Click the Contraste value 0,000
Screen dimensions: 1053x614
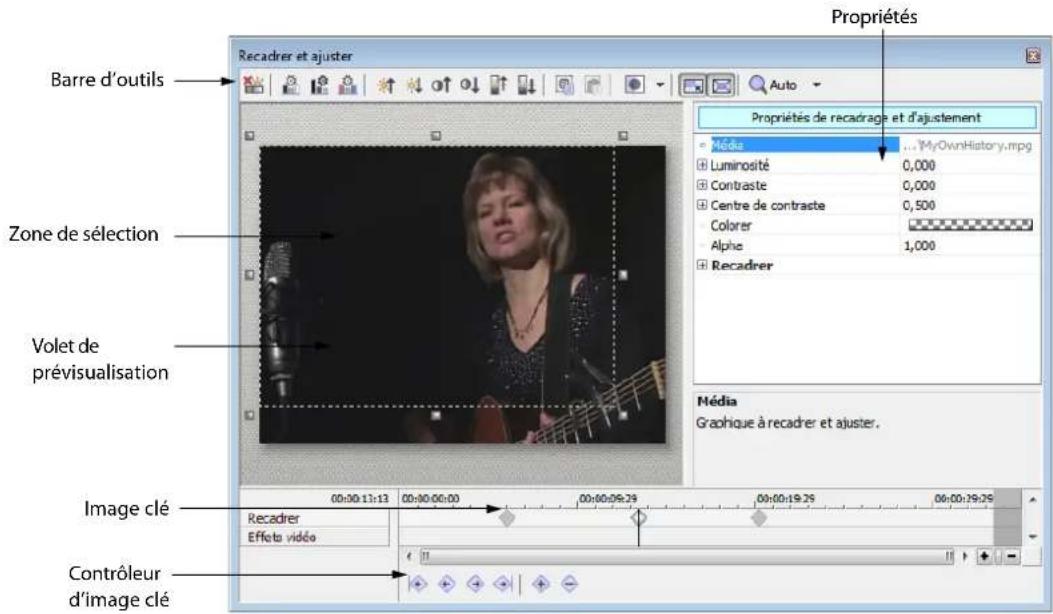pos(919,185)
